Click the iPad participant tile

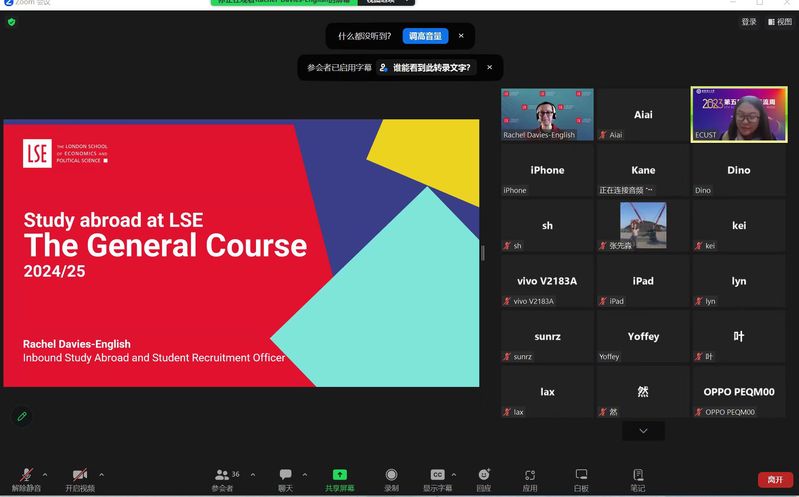click(643, 281)
